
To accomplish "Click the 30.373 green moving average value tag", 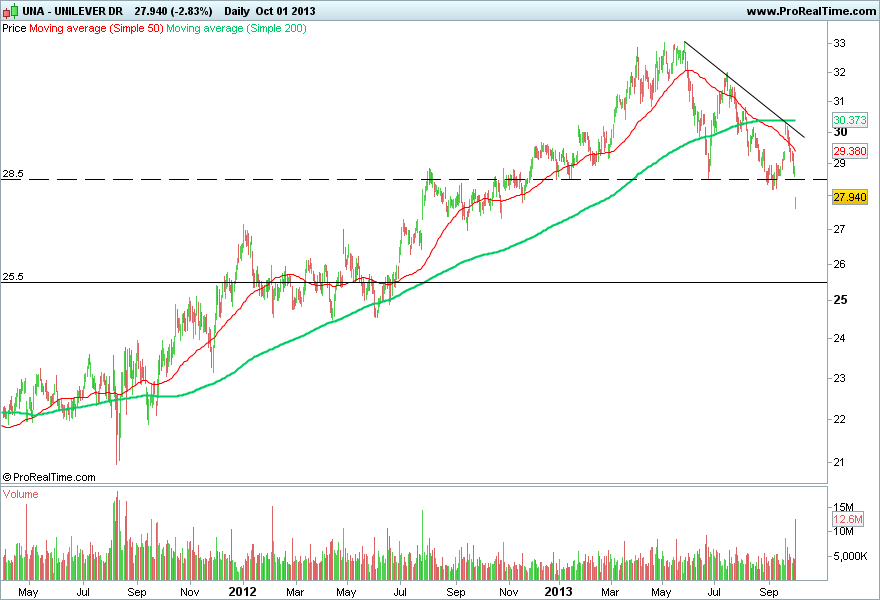I will (850, 120).
